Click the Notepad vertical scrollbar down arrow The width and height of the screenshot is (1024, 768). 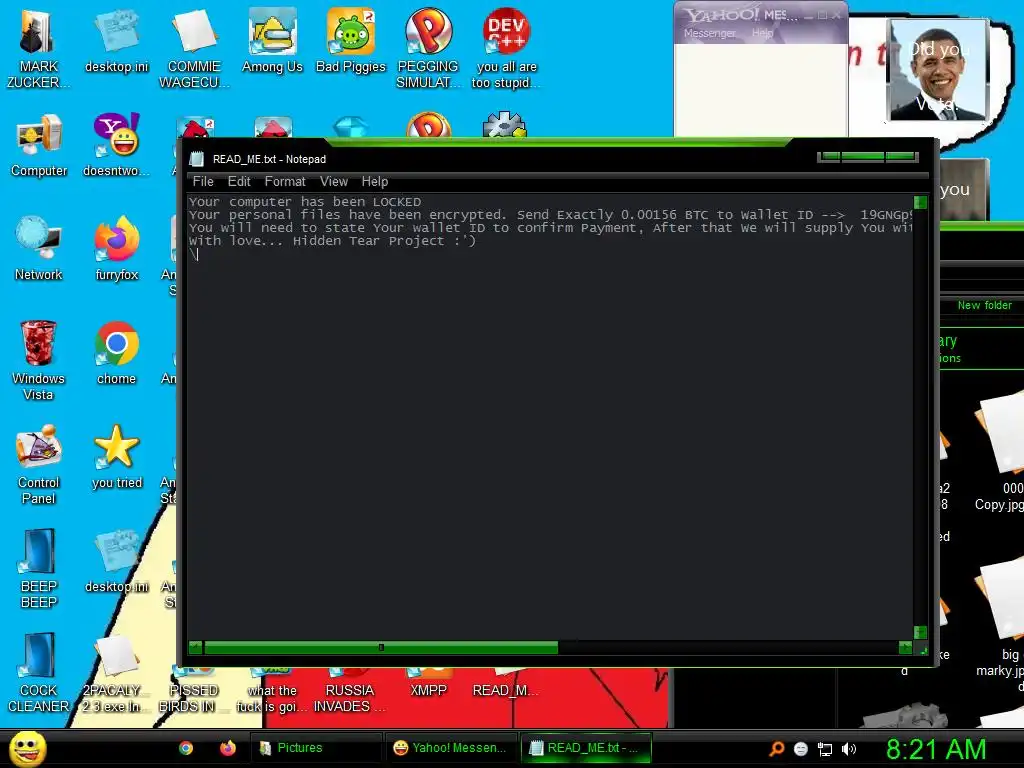point(921,632)
